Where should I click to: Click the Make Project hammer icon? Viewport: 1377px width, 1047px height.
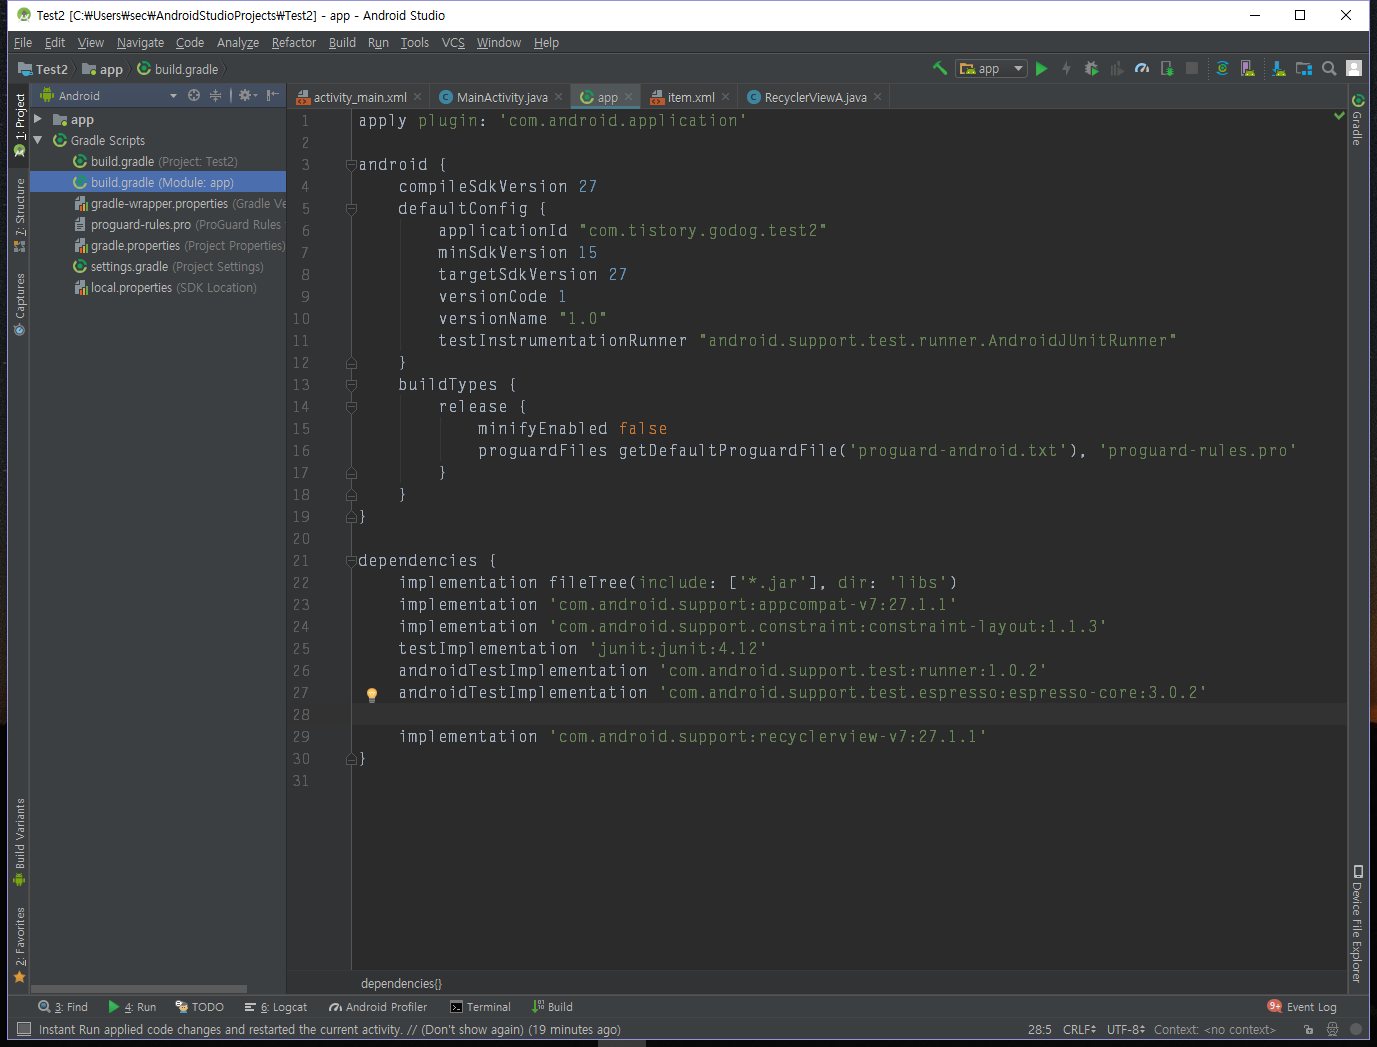click(x=939, y=68)
